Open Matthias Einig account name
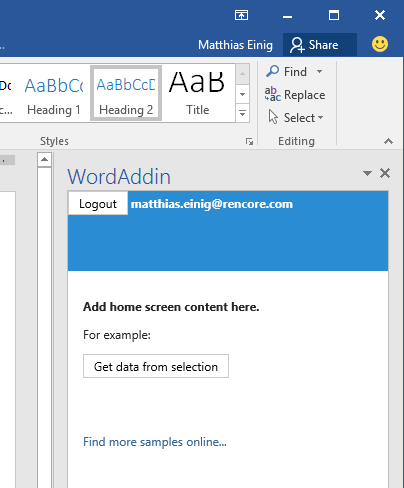 (235, 45)
